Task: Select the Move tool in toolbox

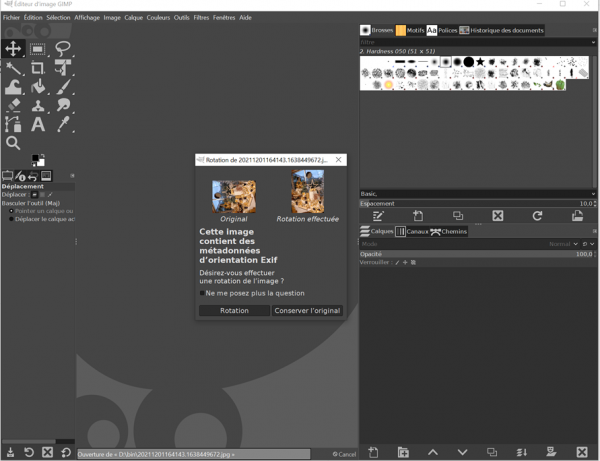Action: (x=13, y=49)
